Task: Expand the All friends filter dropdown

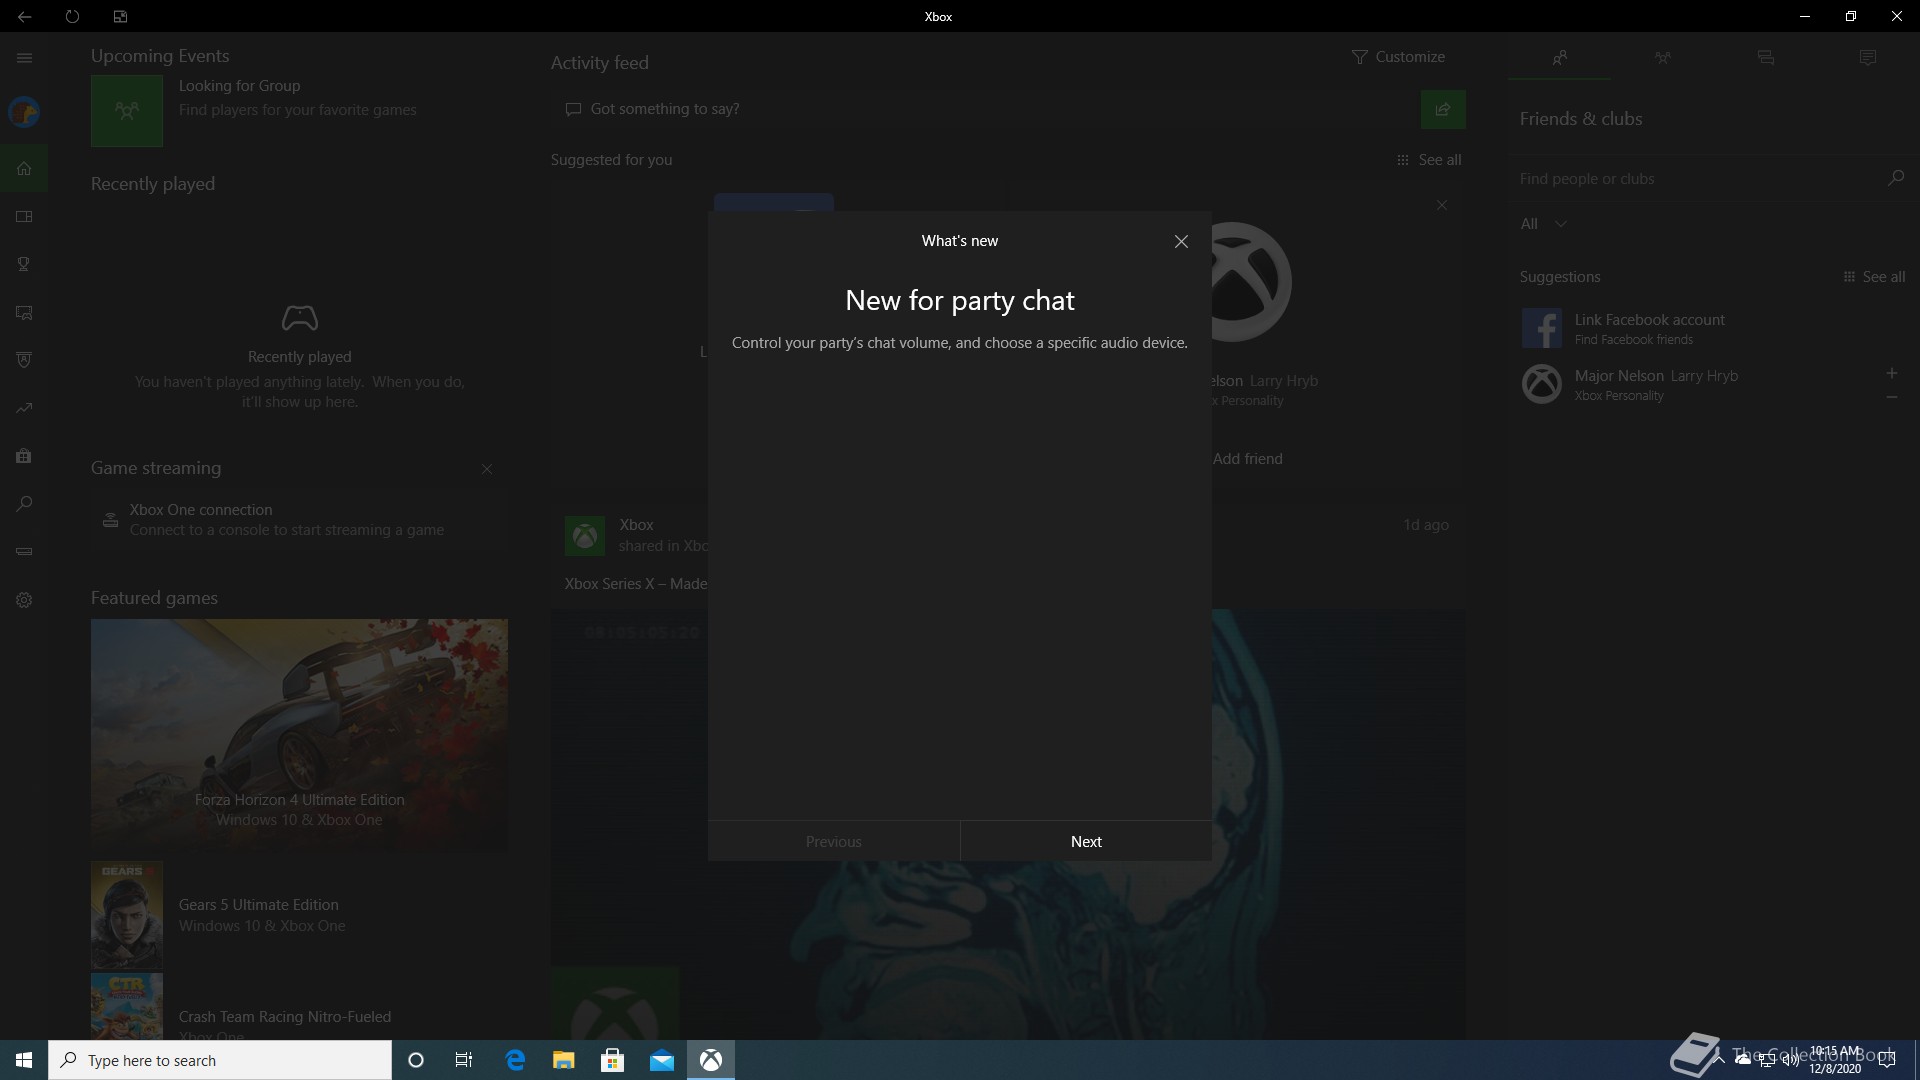Action: click(x=1543, y=224)
